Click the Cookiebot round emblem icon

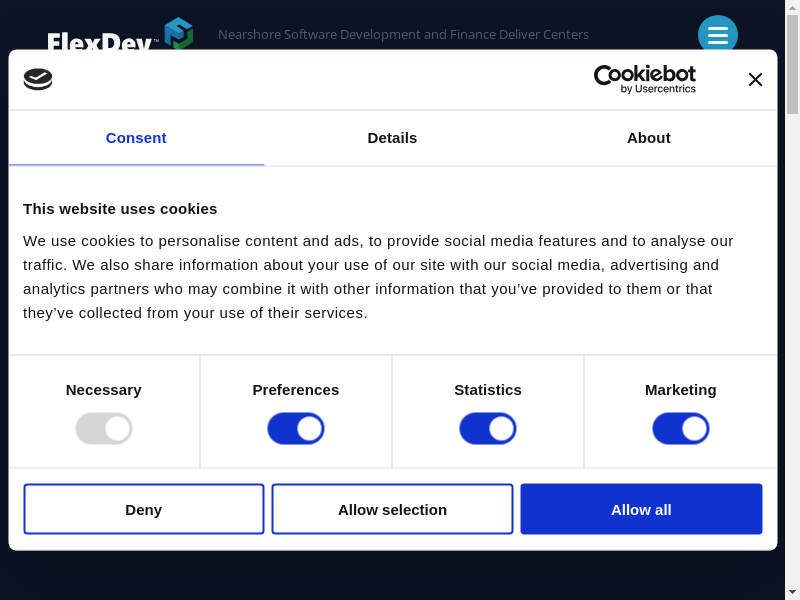click(x=38, y=79)
